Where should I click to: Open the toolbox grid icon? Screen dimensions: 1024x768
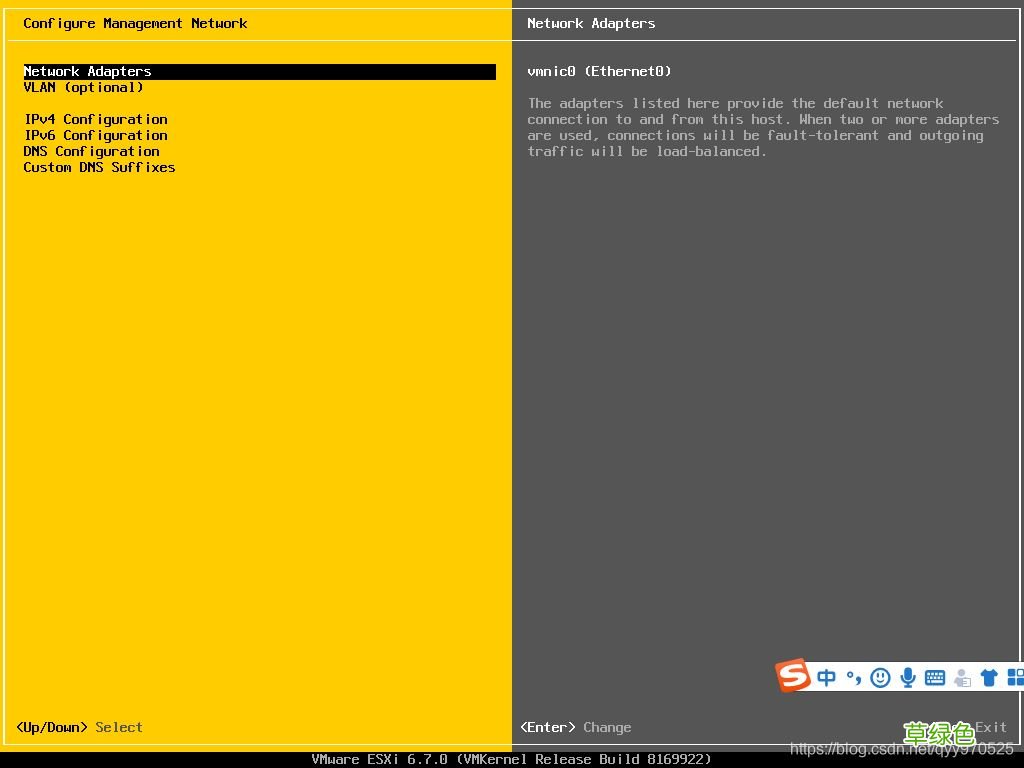pos(1015,678)
